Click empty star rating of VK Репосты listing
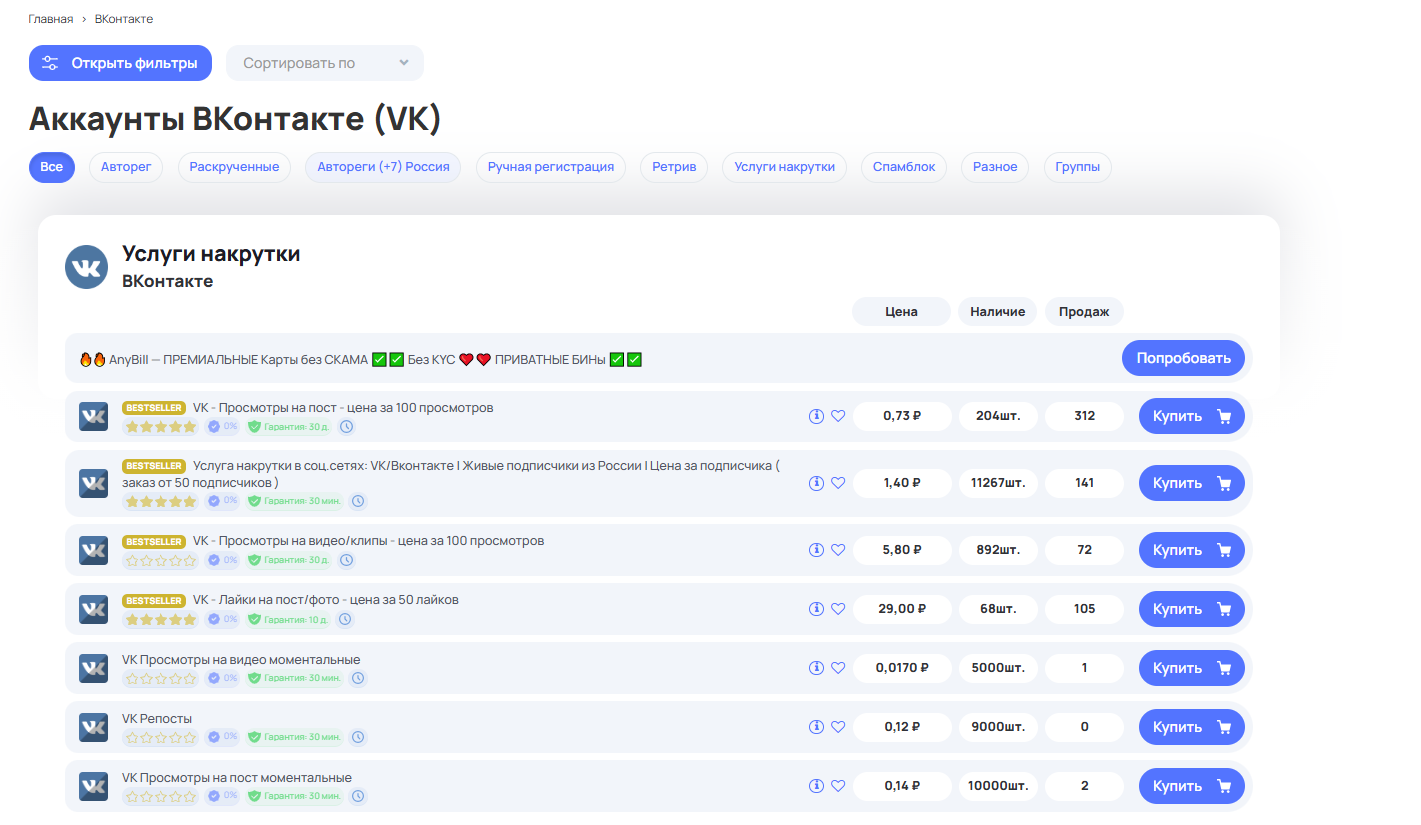The image size is (1421, 825). [160, 737]
